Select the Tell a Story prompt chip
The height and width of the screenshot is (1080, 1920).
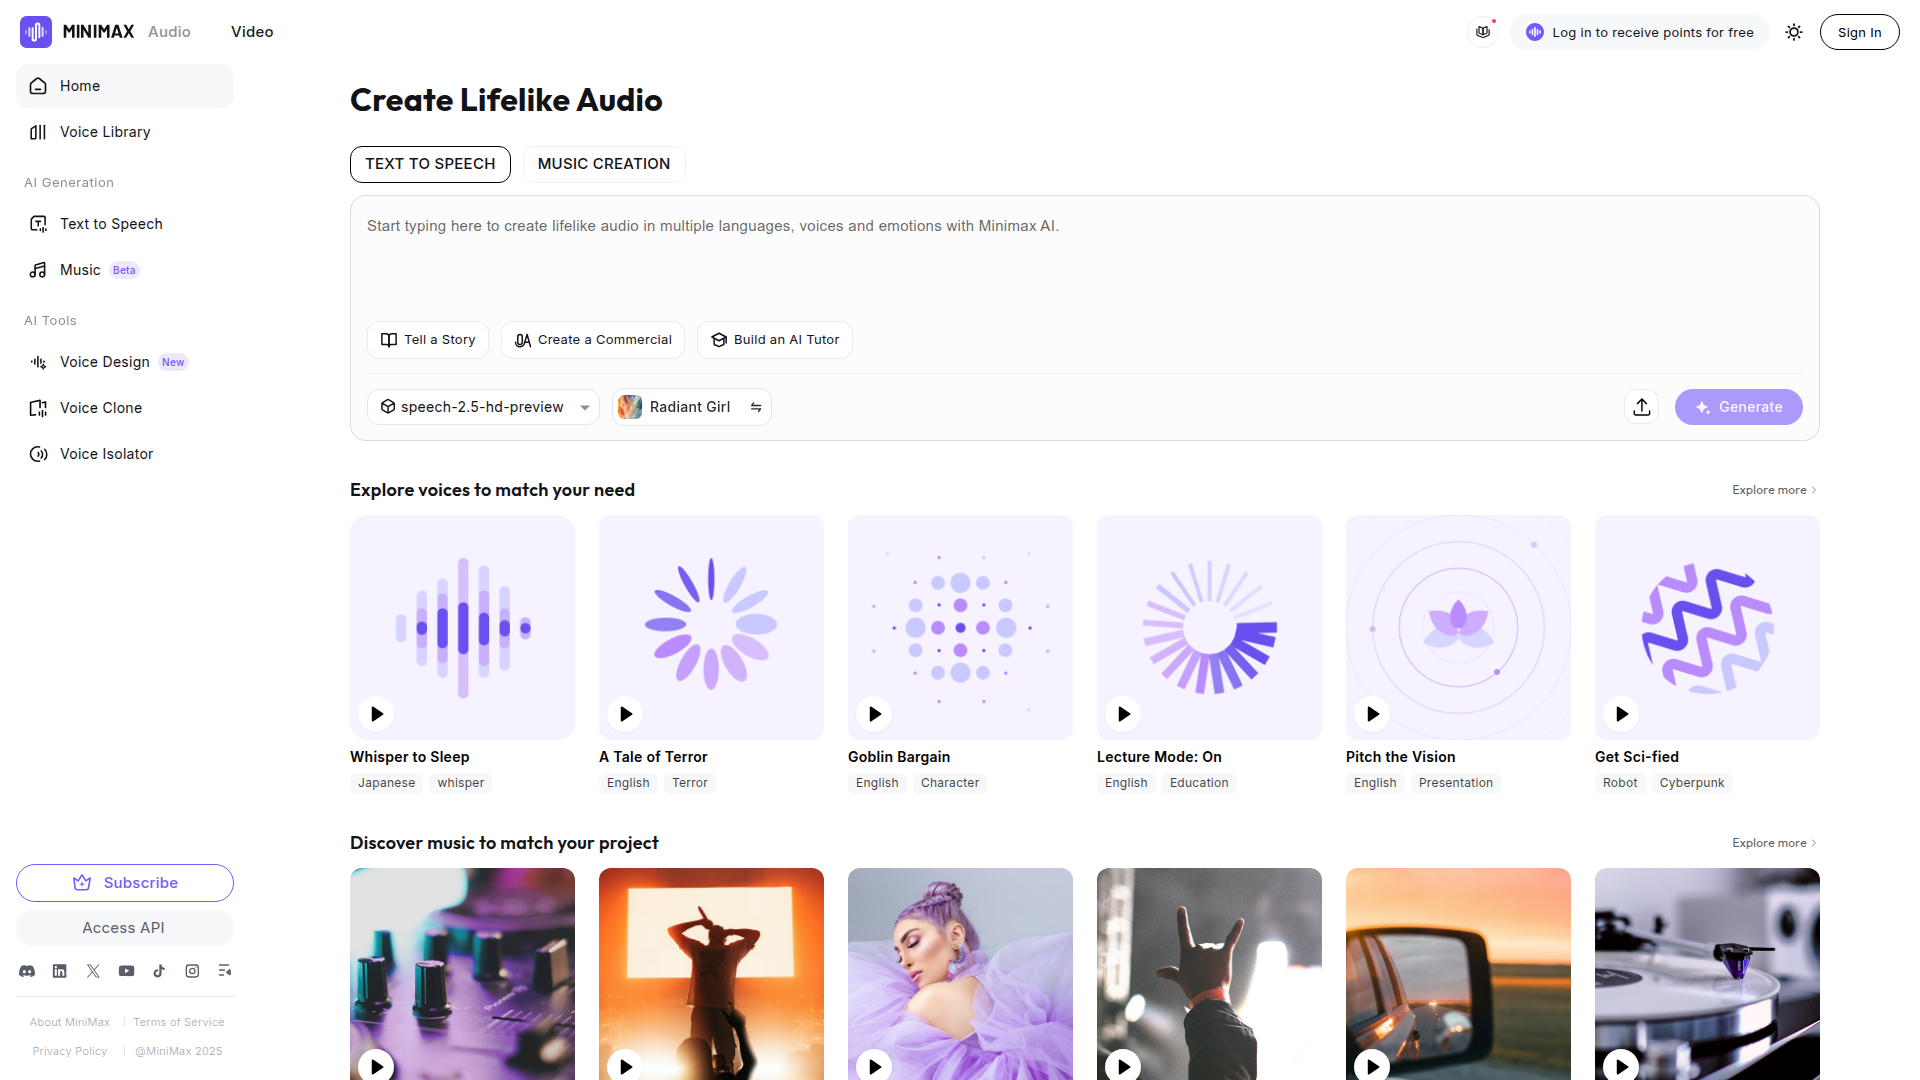428,340
